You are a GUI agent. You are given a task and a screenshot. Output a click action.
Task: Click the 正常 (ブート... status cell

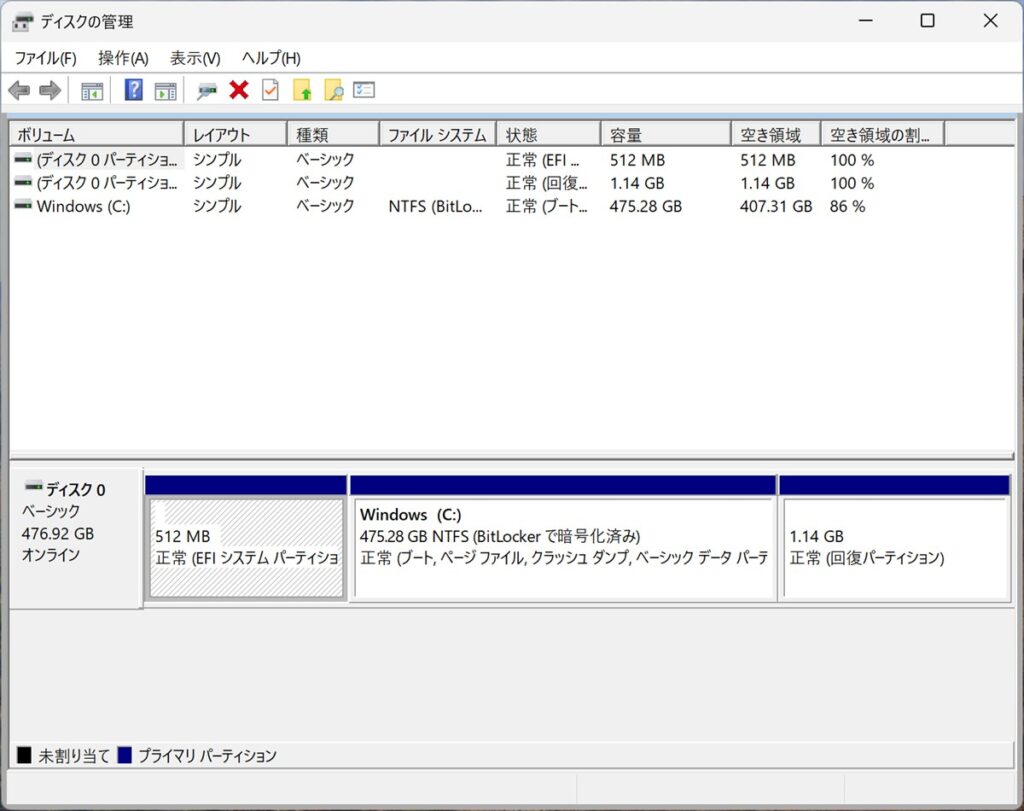pos(547,206)
